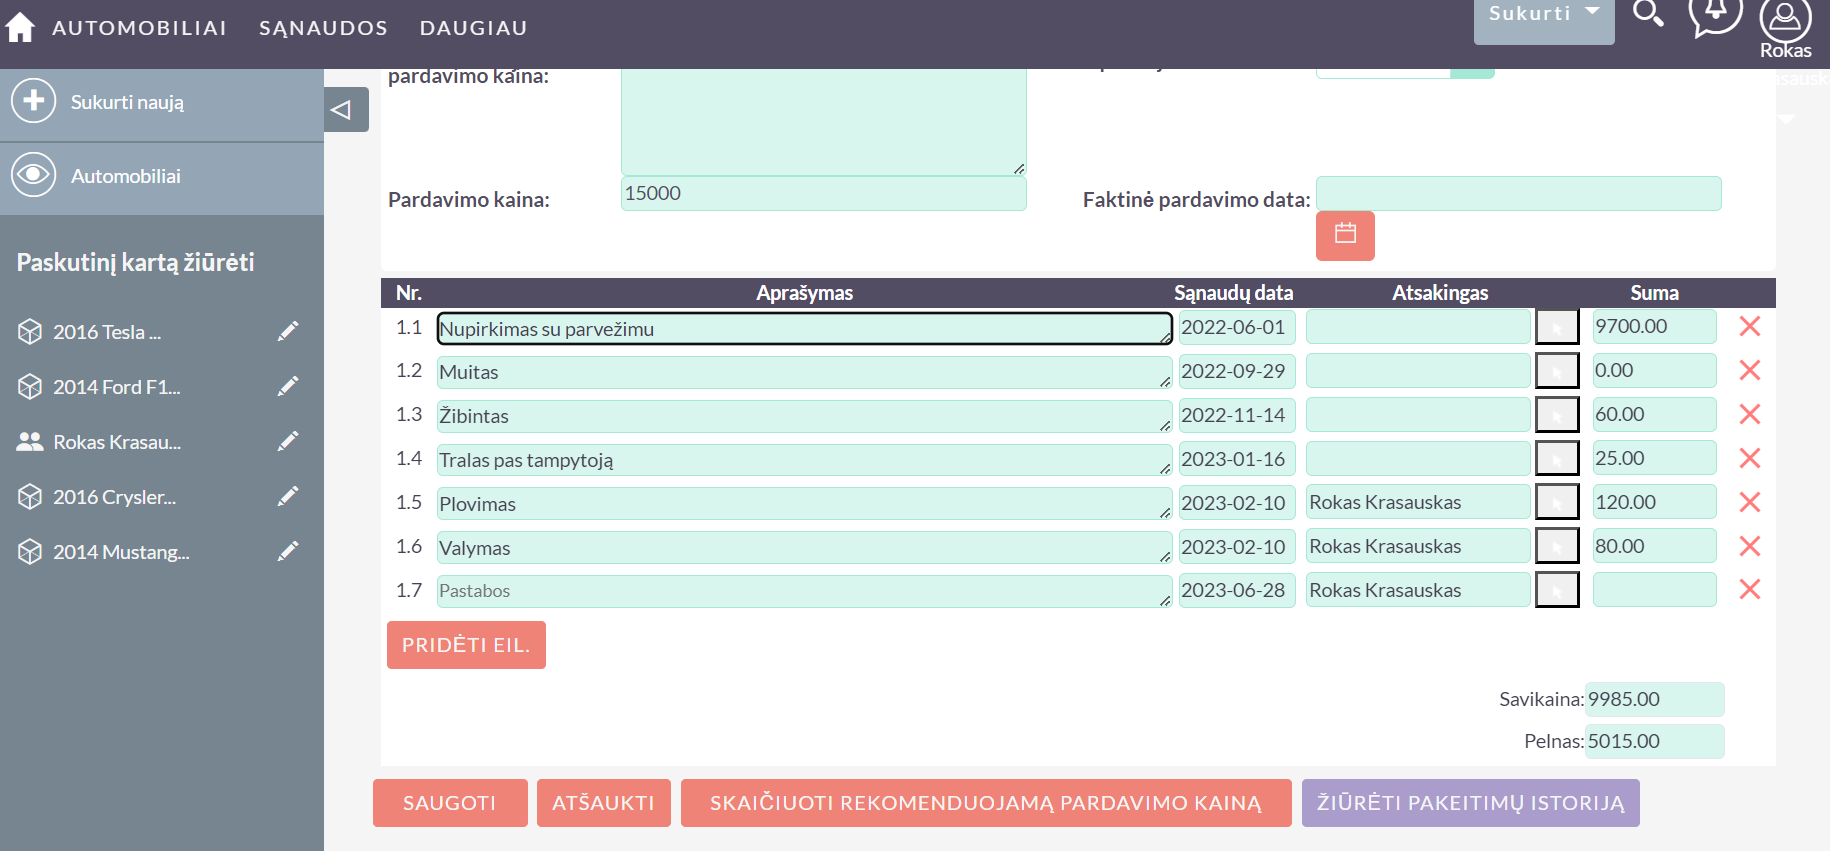
Task: Select responsible user for Plovimas row
Action: [x=1557, y=502]
